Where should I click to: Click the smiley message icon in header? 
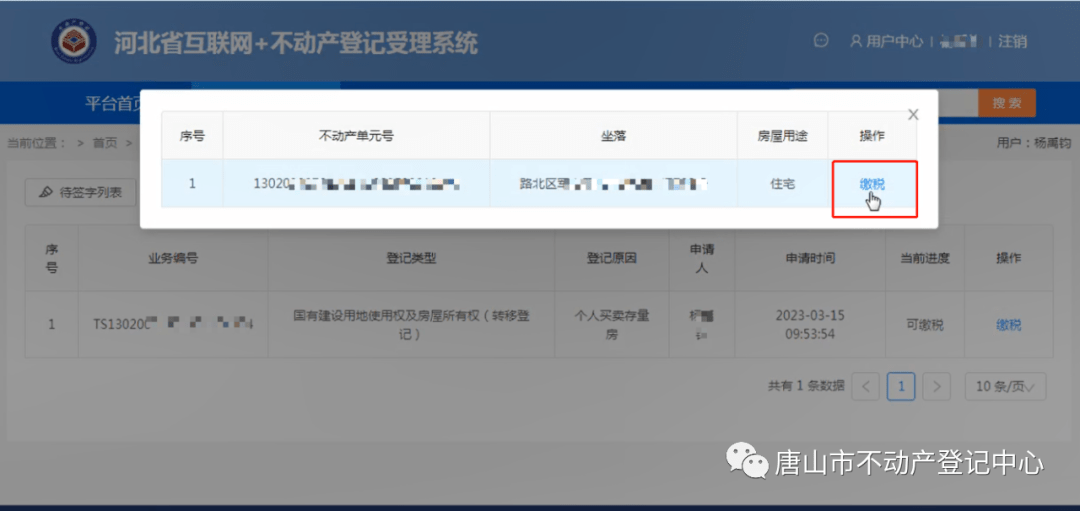coord(822,41)
